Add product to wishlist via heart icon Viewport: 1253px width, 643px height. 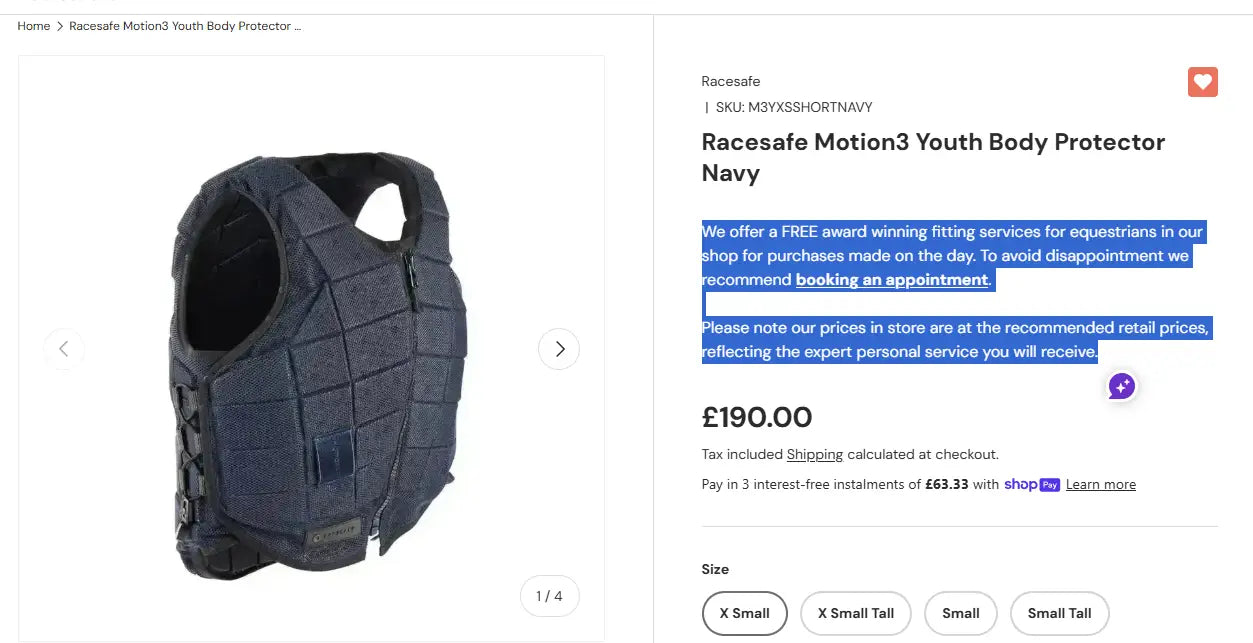coord(1202,81)
